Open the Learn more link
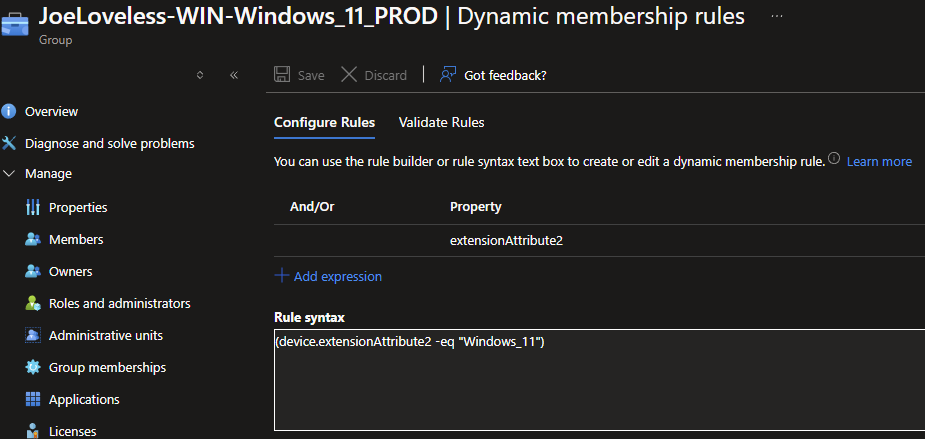The image size is (925, 439). click(879, 161)
